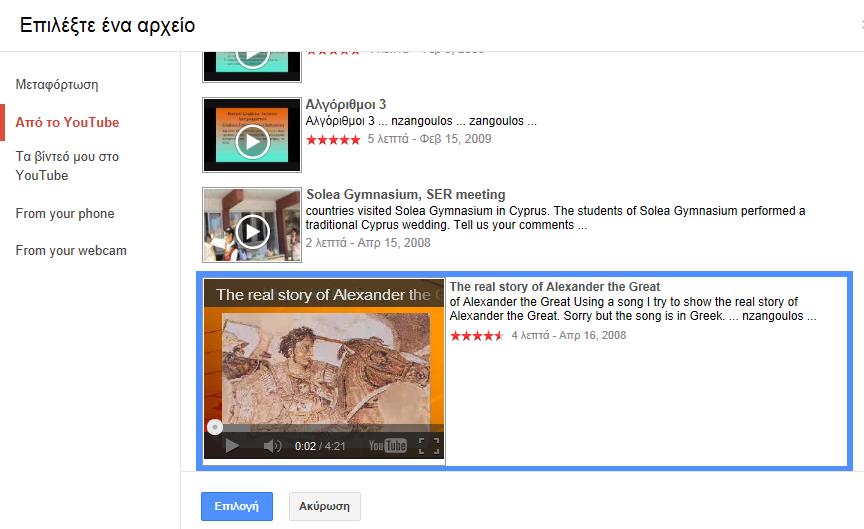Image resolution: width=864 pixels, height=529 pixels.
Task: Switch to From your phone tab
Action: pos(65,213)
